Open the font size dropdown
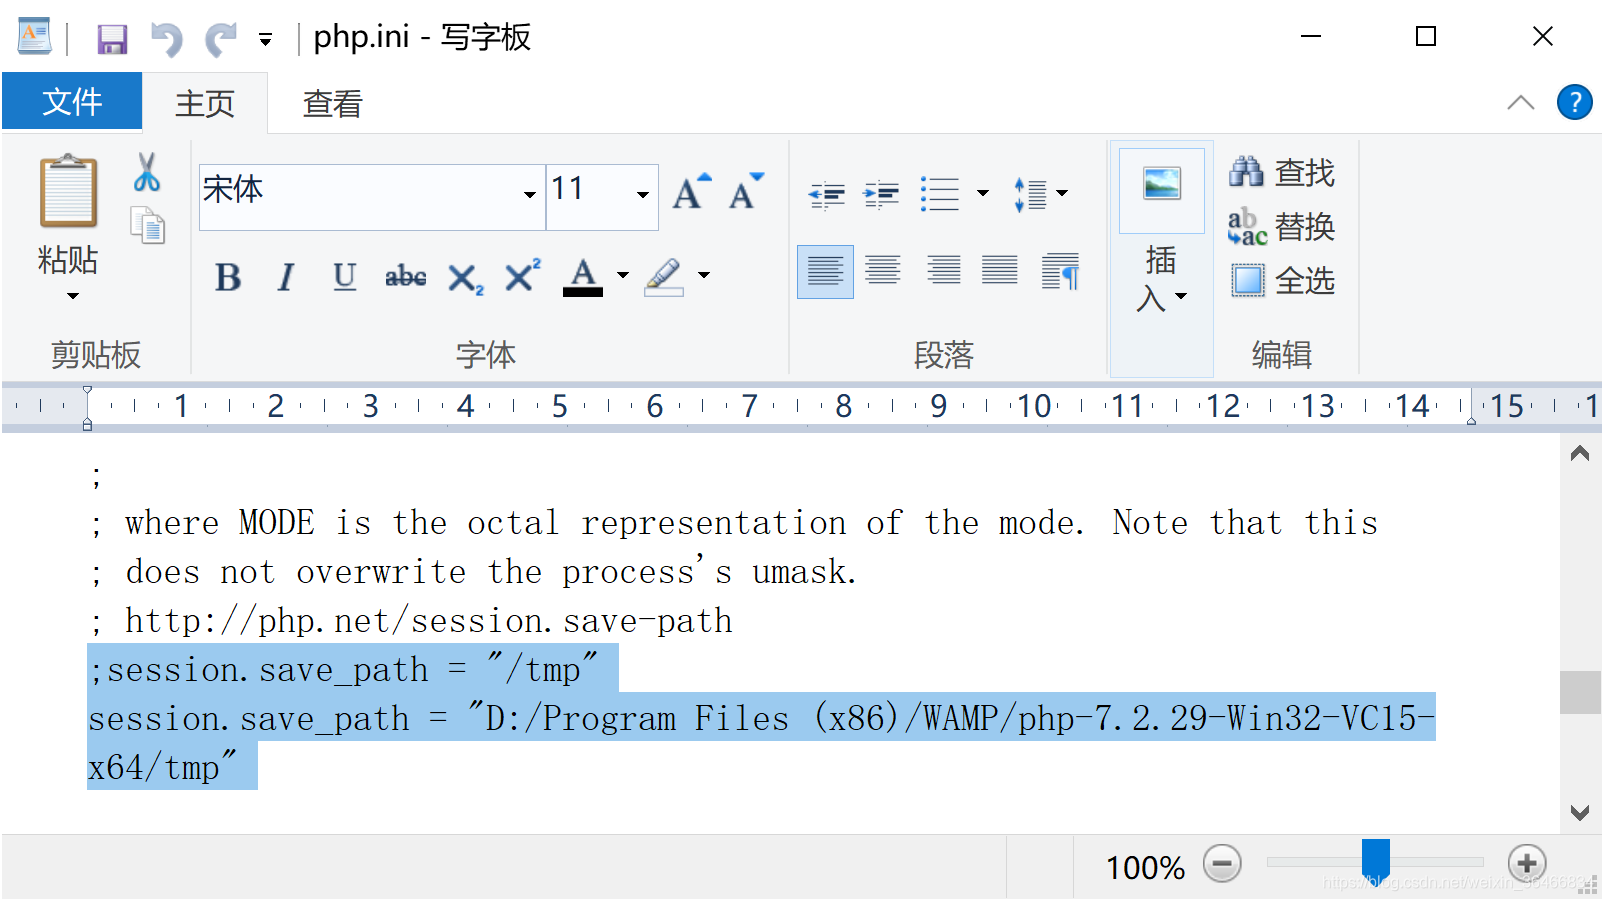1604x901 pixels. [643, 196]
